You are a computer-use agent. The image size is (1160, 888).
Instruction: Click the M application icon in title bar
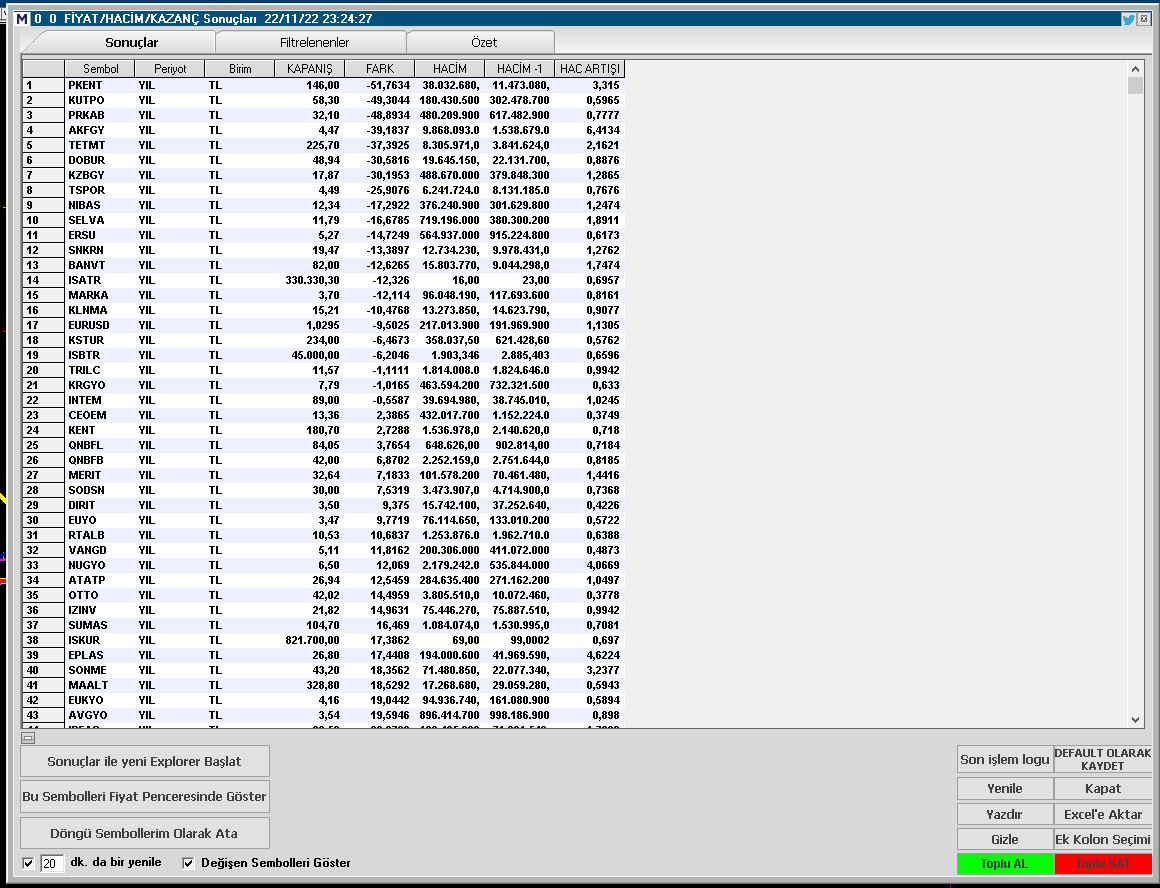click(22, 19)
